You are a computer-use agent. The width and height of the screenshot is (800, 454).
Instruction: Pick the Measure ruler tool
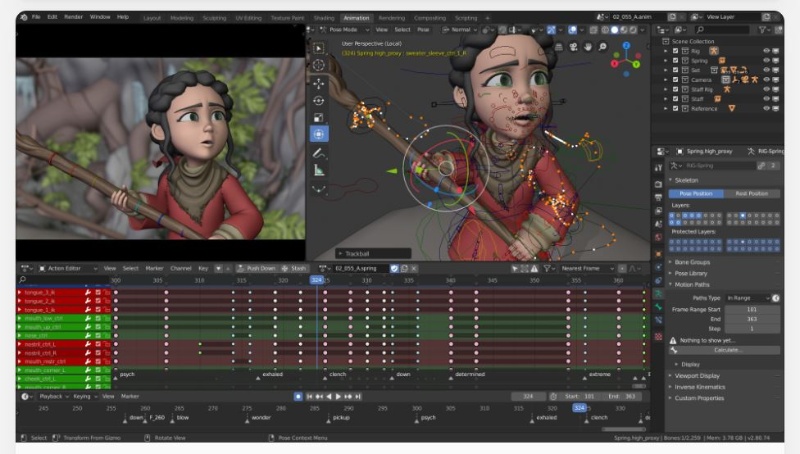tap(318, 170)
